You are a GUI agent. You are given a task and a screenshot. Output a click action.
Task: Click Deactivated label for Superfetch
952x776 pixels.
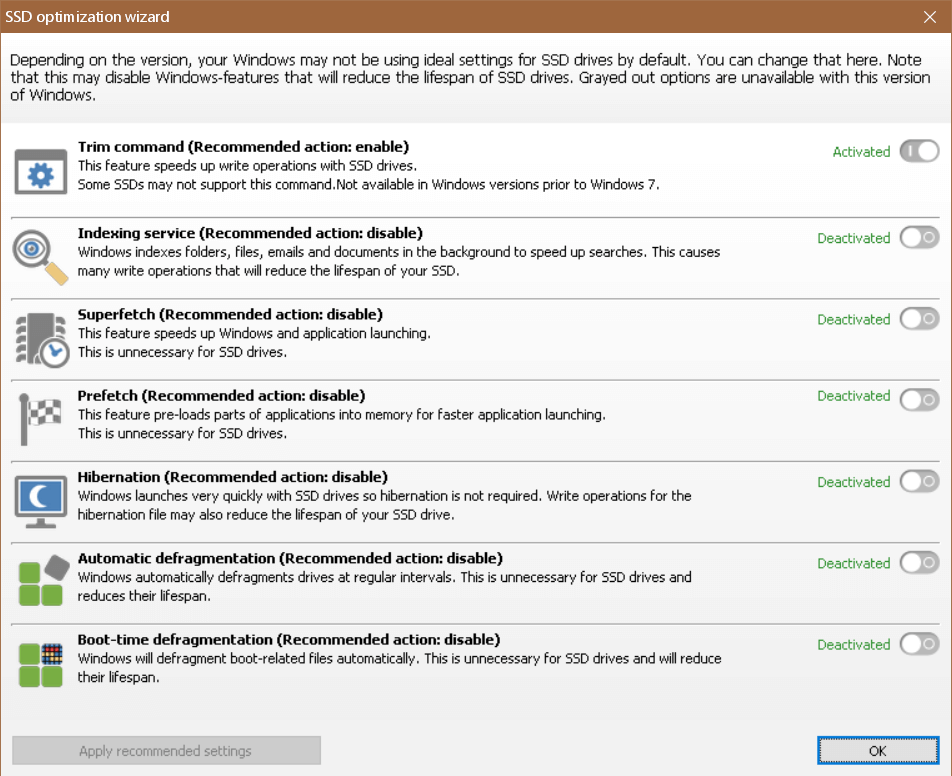click(854, 319)
